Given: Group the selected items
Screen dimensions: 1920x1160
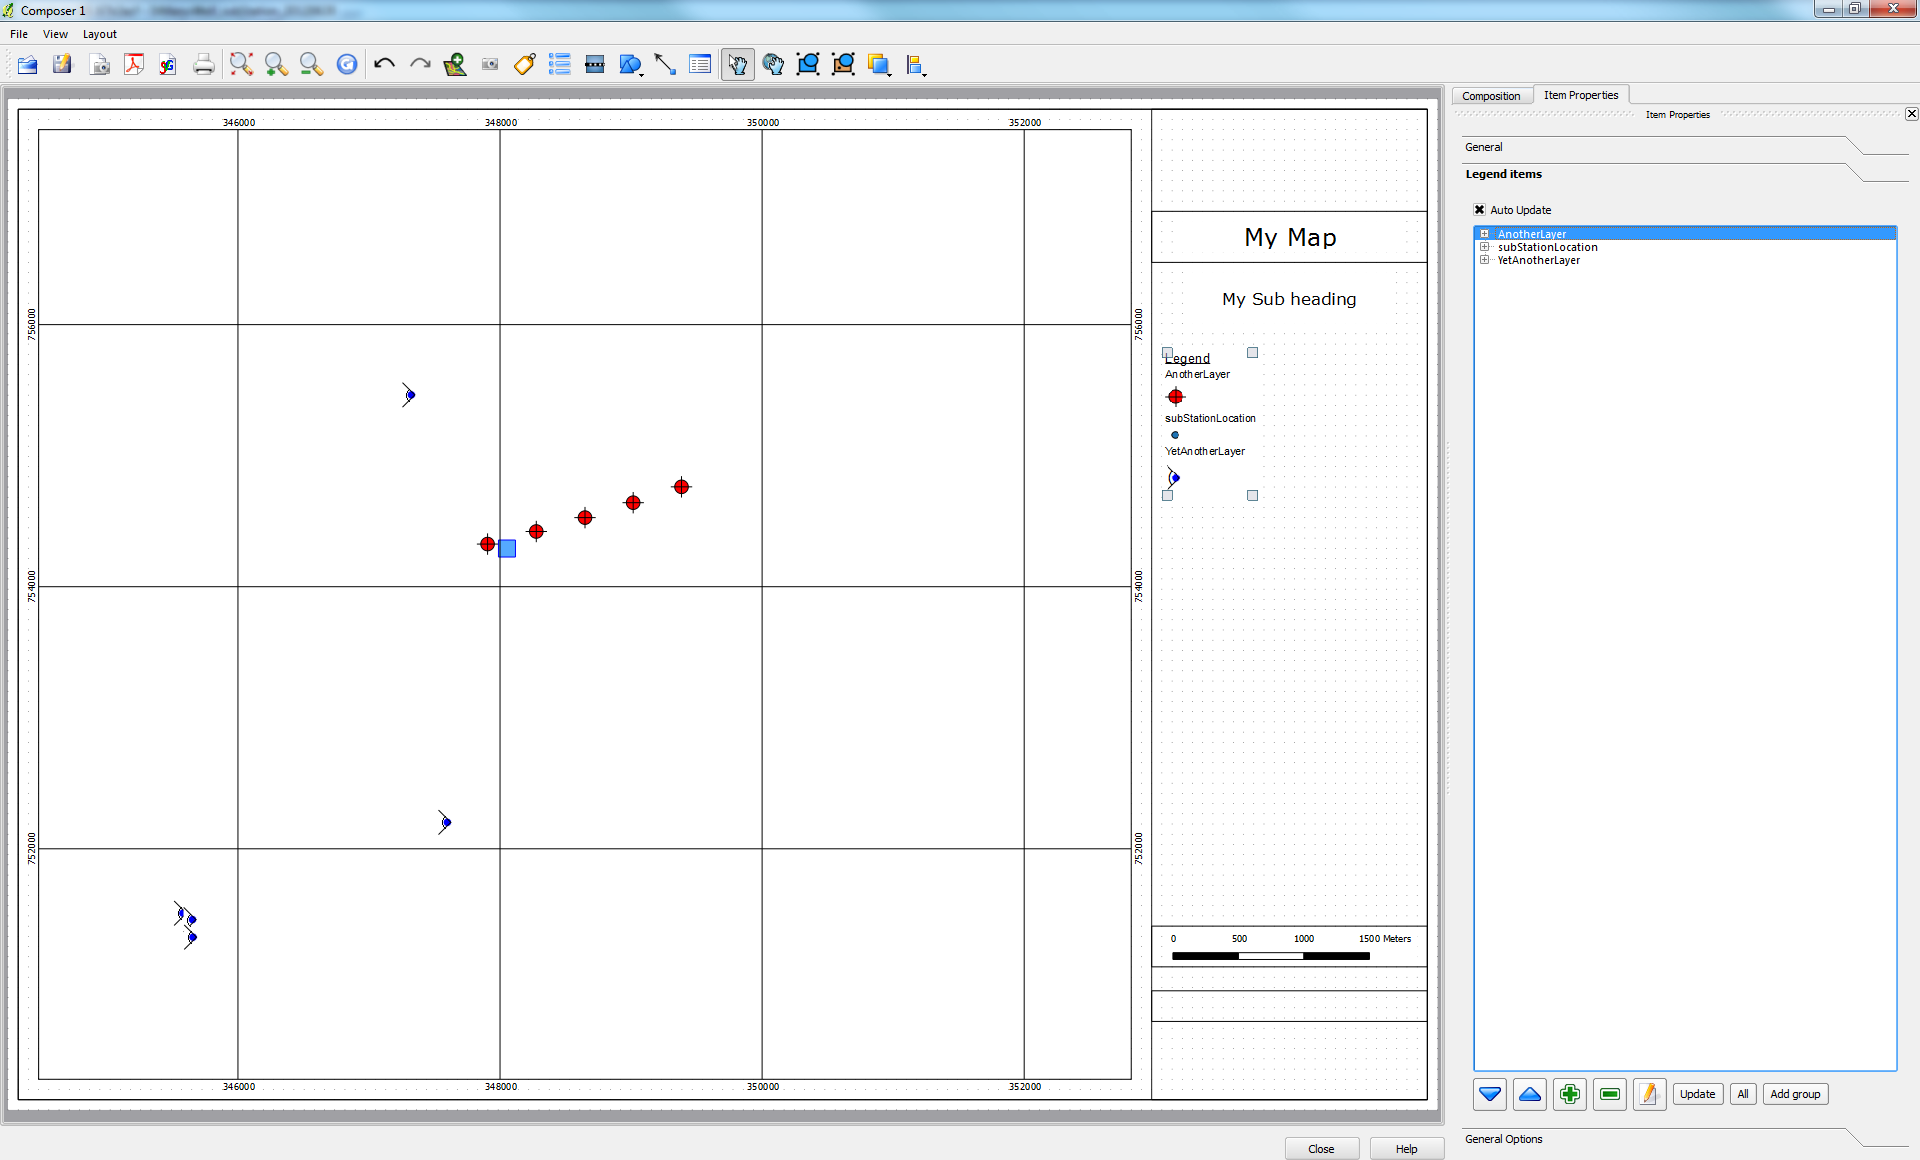Looking at the screenshot, I should pyautogui.click(x=808, y=65).
